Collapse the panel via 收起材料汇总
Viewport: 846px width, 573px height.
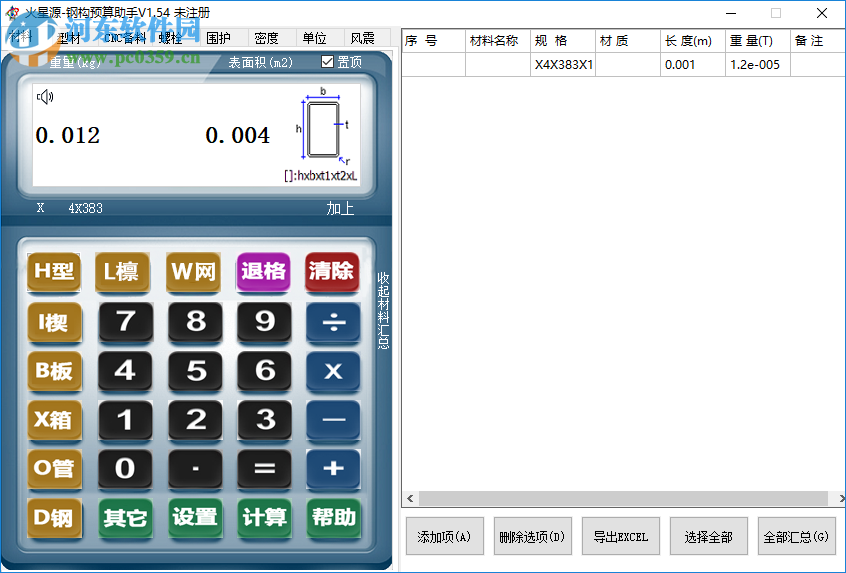pos(383,311)
